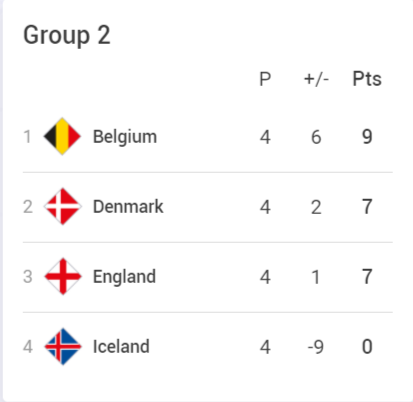Viewport: 413px width, 402px height.
Task: Click Belgium's rank number 1
Action: pos(28,137)
